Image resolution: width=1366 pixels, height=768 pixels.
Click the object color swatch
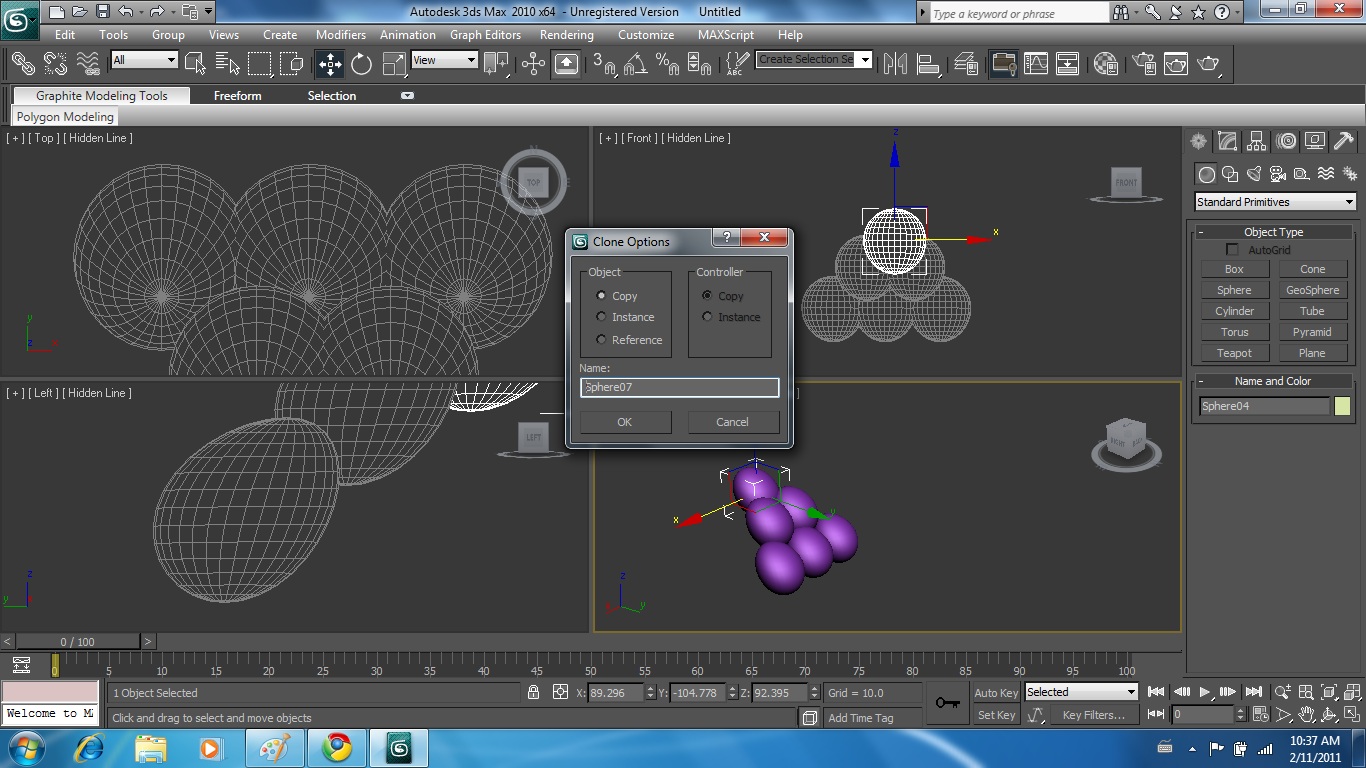click(1342, 406)
